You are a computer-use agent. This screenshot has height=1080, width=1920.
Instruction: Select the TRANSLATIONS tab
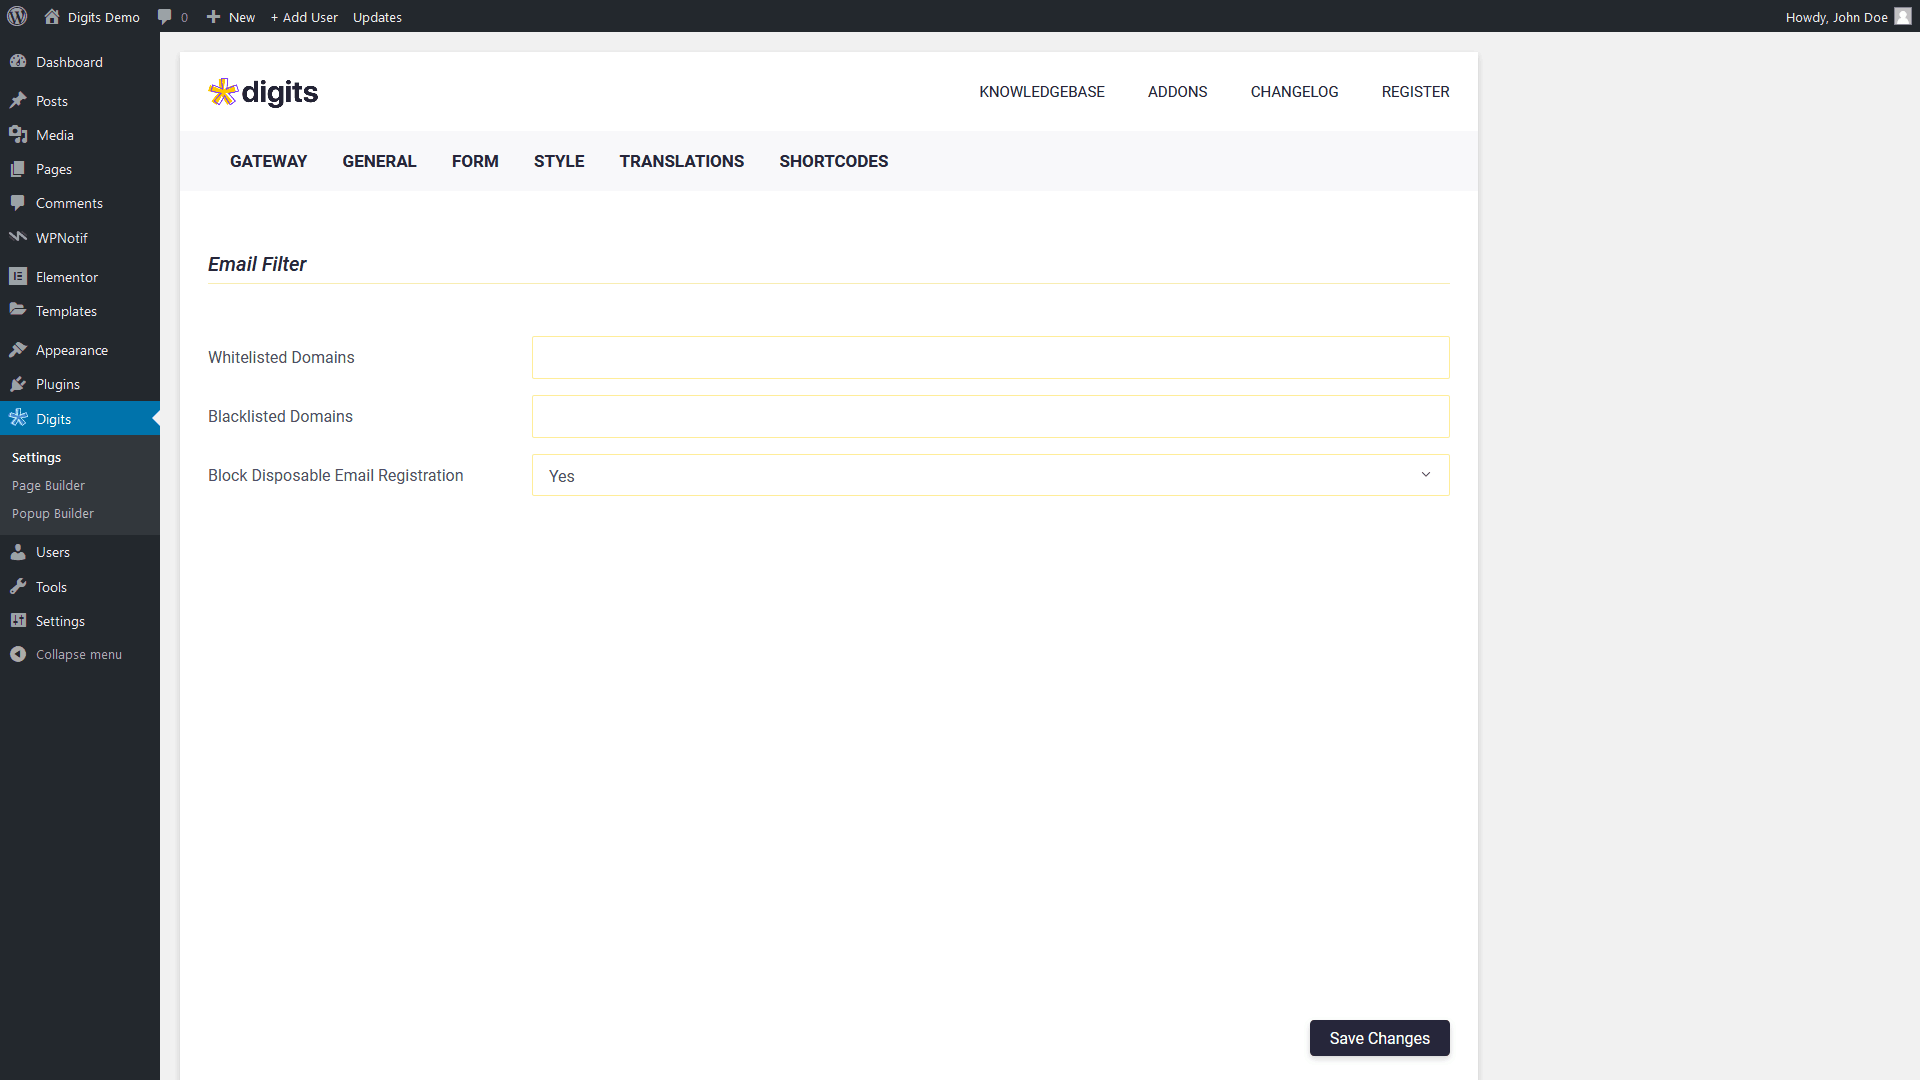click(x=682, y=161)
